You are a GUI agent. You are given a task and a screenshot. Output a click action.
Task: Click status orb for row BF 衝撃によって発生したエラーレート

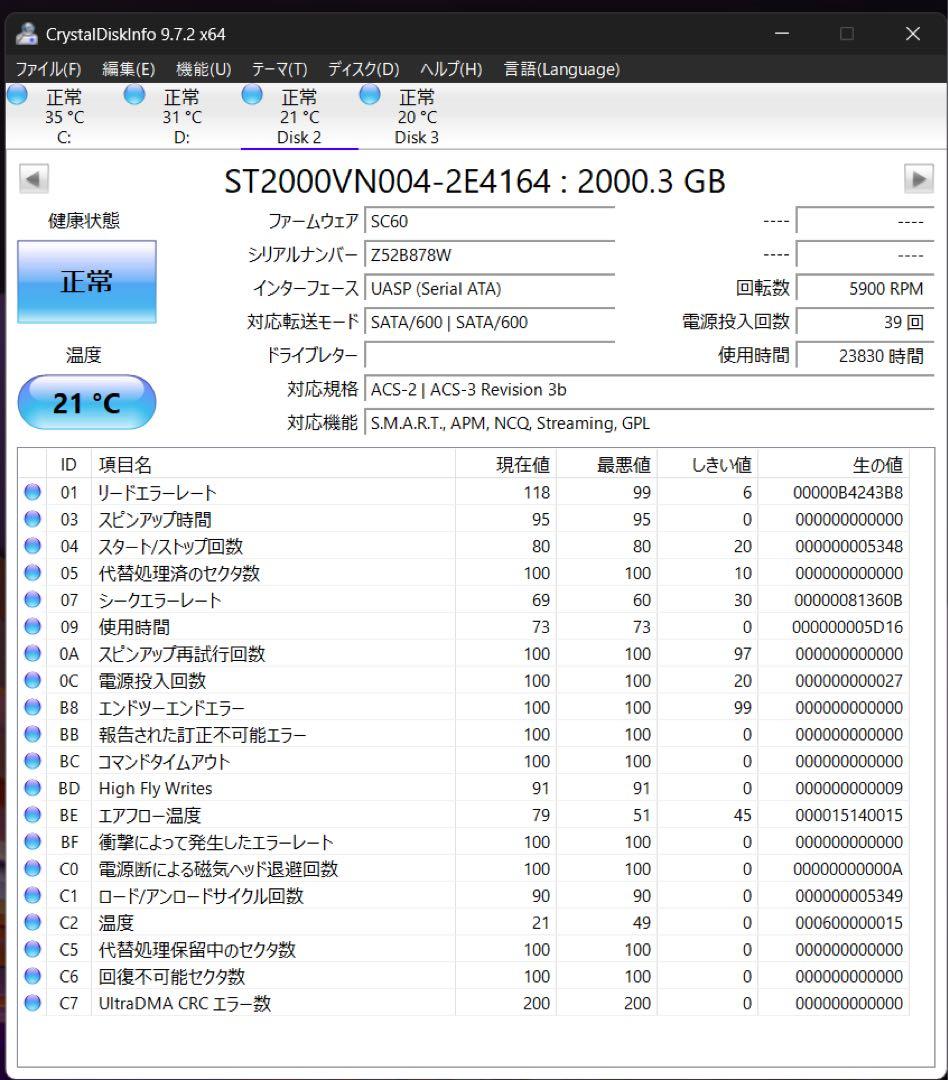coord(32,841)
